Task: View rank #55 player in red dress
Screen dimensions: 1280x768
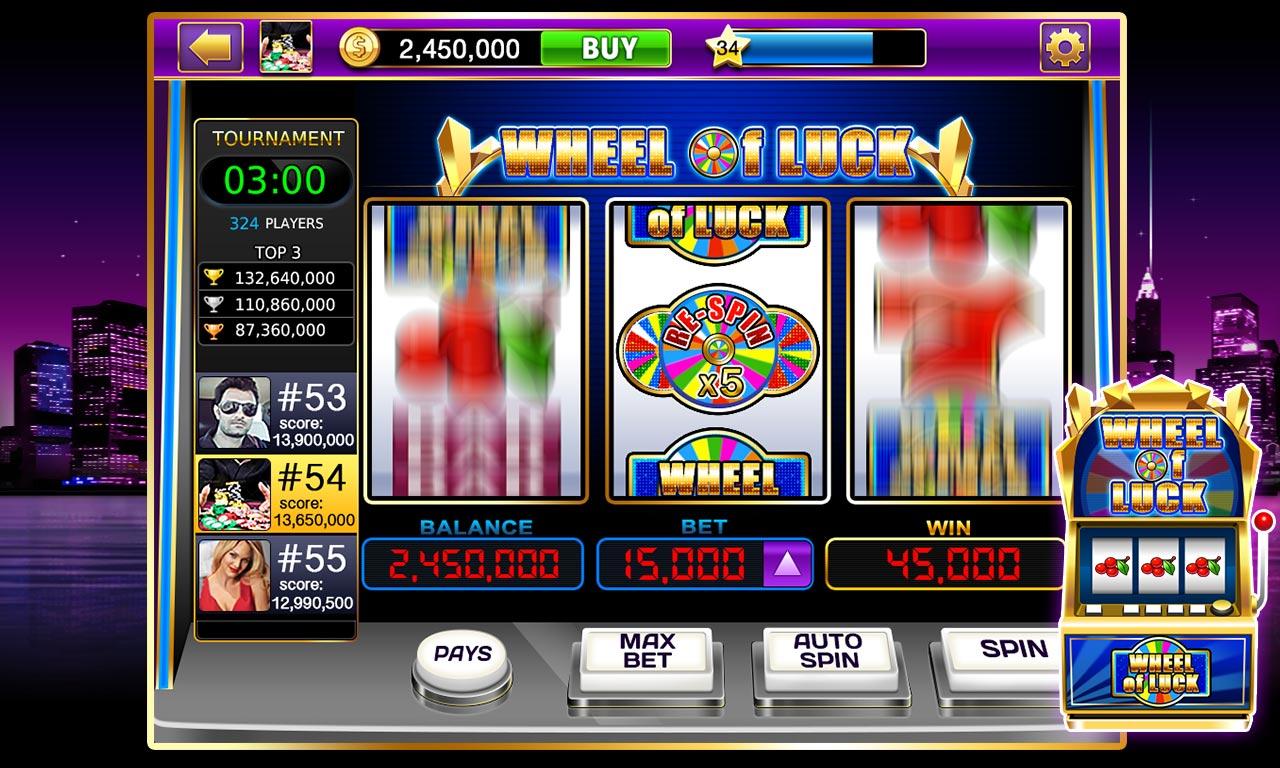Action: 276,575
